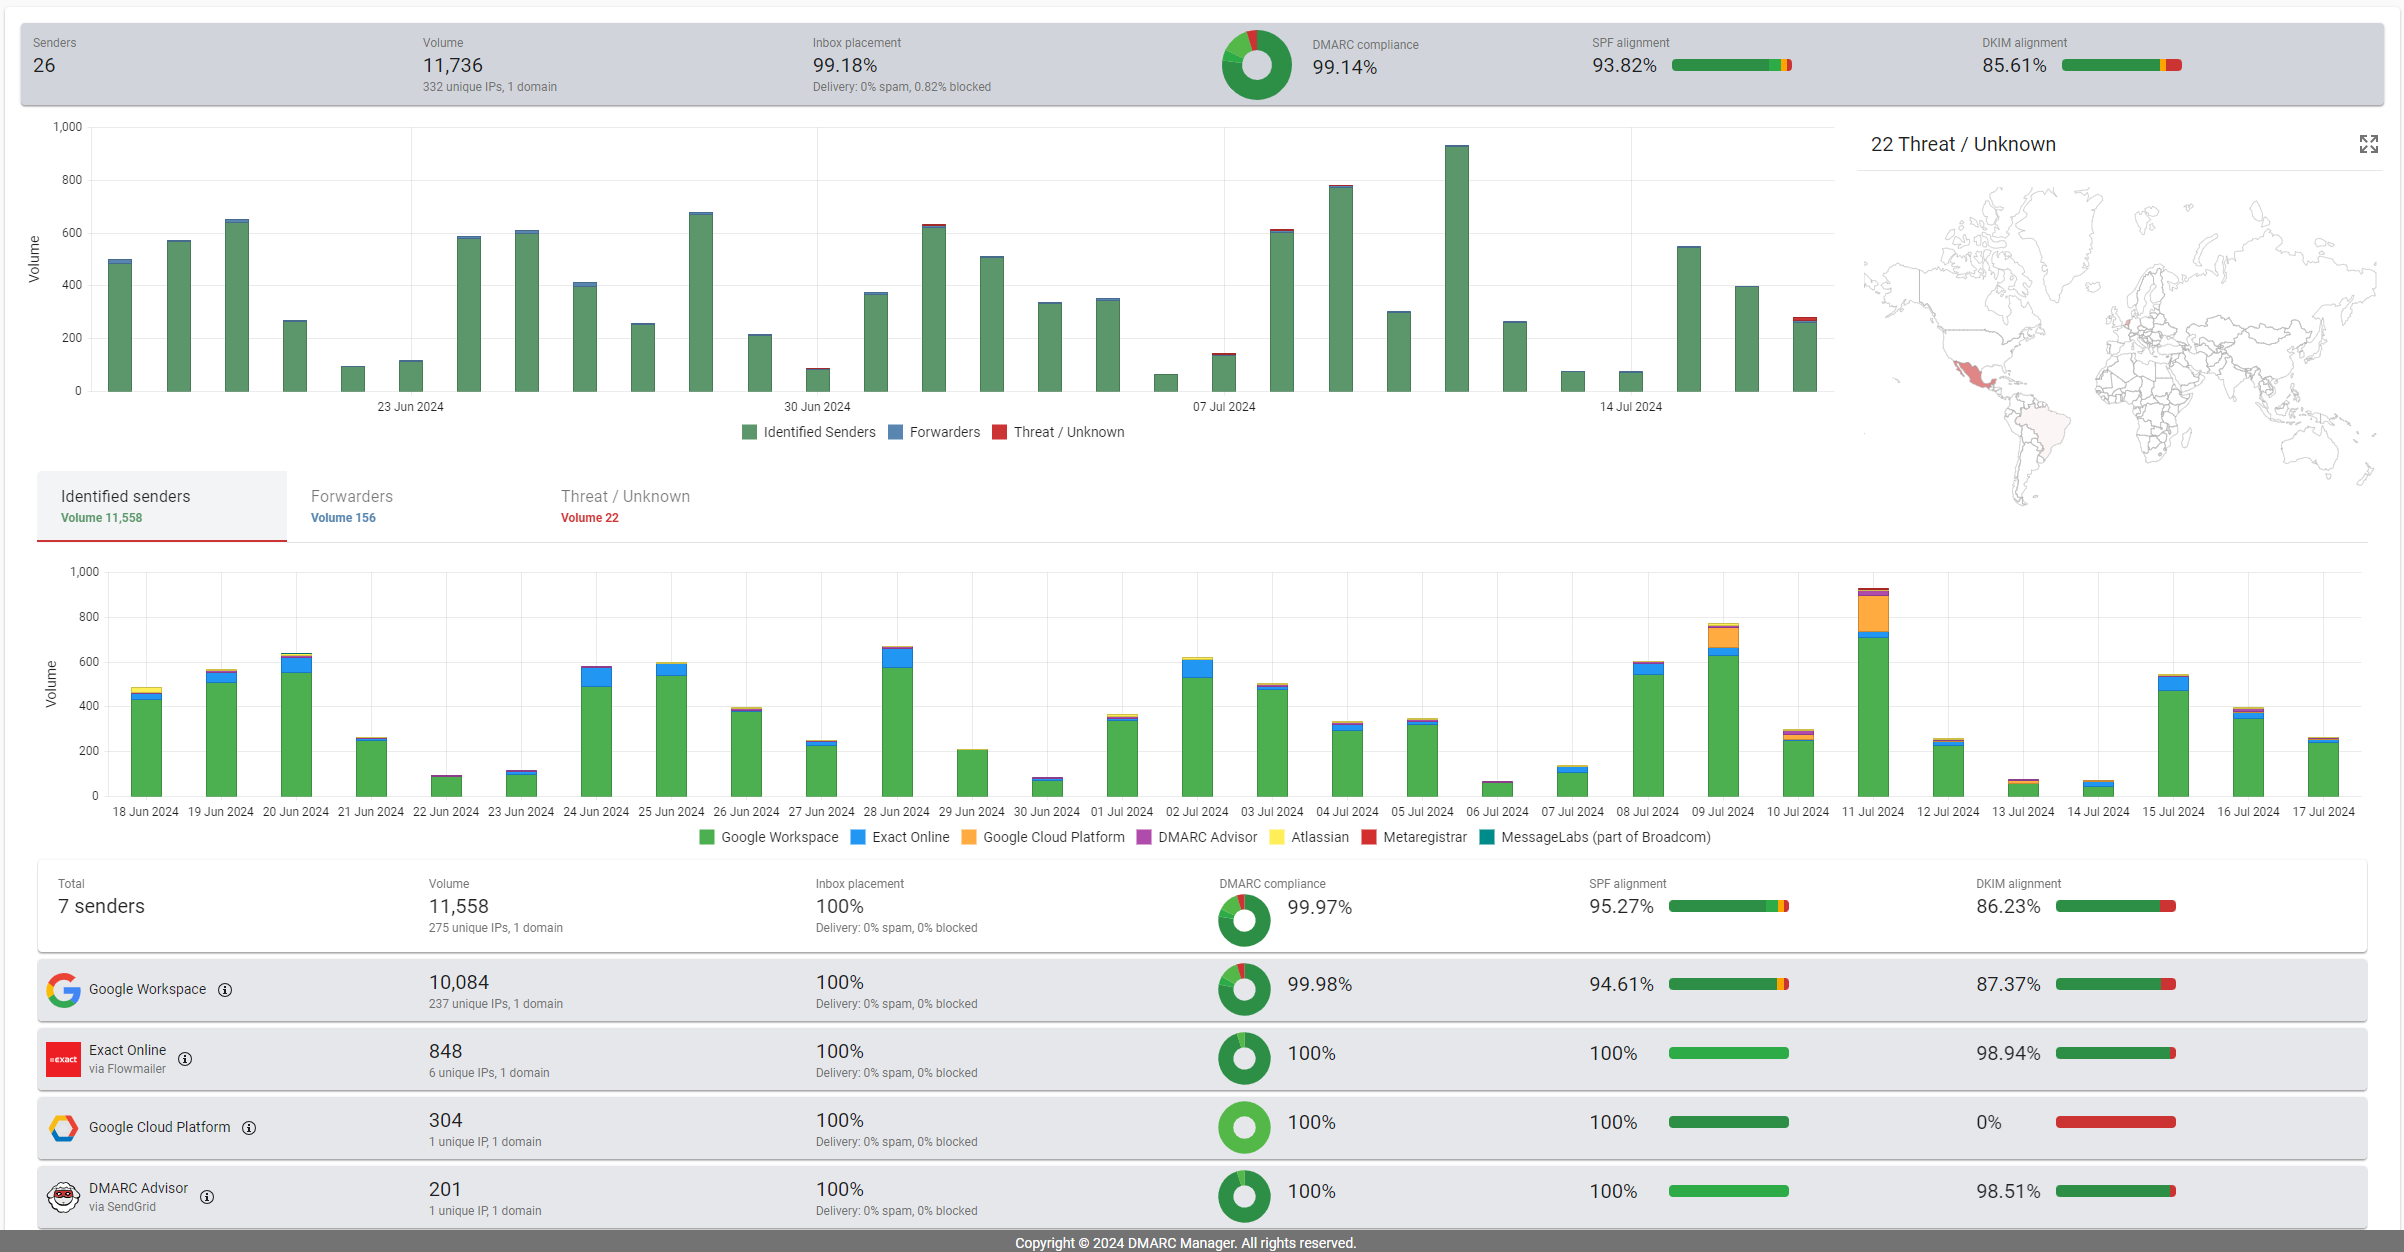The width and height of the screenshot is (2404, 1252).
Task: Open the Threat / Unknown tab
Action: tap(625, 505)
